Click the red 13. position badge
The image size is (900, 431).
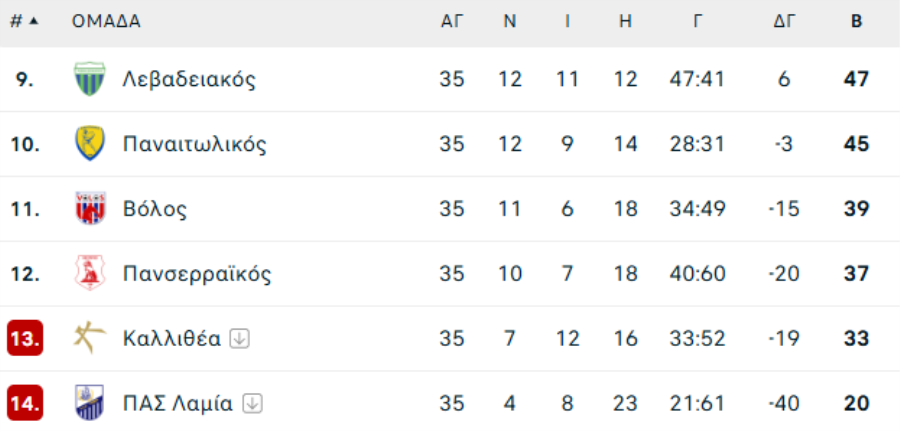coord(25,338)
